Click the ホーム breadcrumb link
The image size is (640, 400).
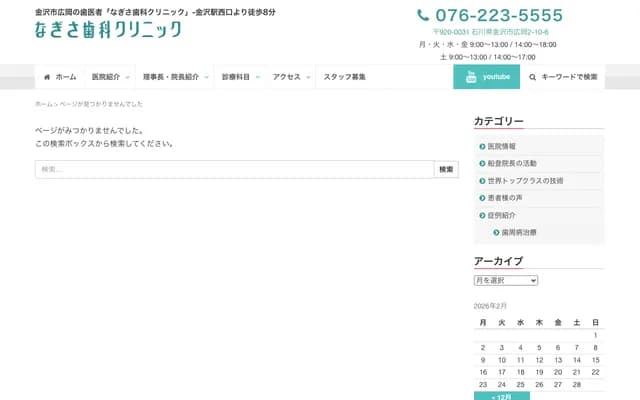click(x=43, y=104)
